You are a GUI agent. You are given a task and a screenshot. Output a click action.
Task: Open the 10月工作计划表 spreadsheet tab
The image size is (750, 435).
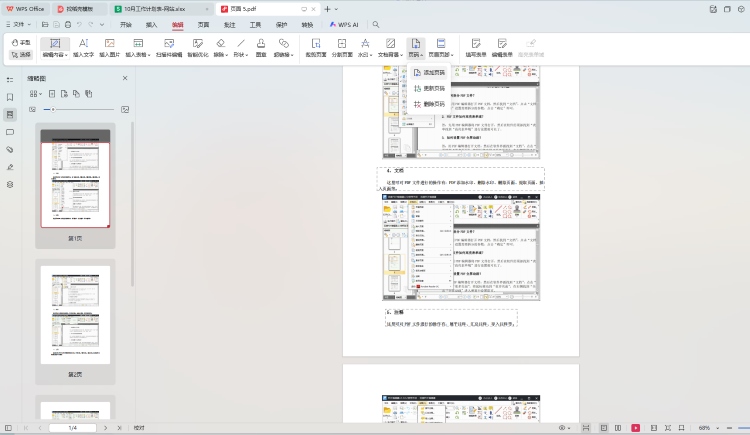[x=153, y=8]
